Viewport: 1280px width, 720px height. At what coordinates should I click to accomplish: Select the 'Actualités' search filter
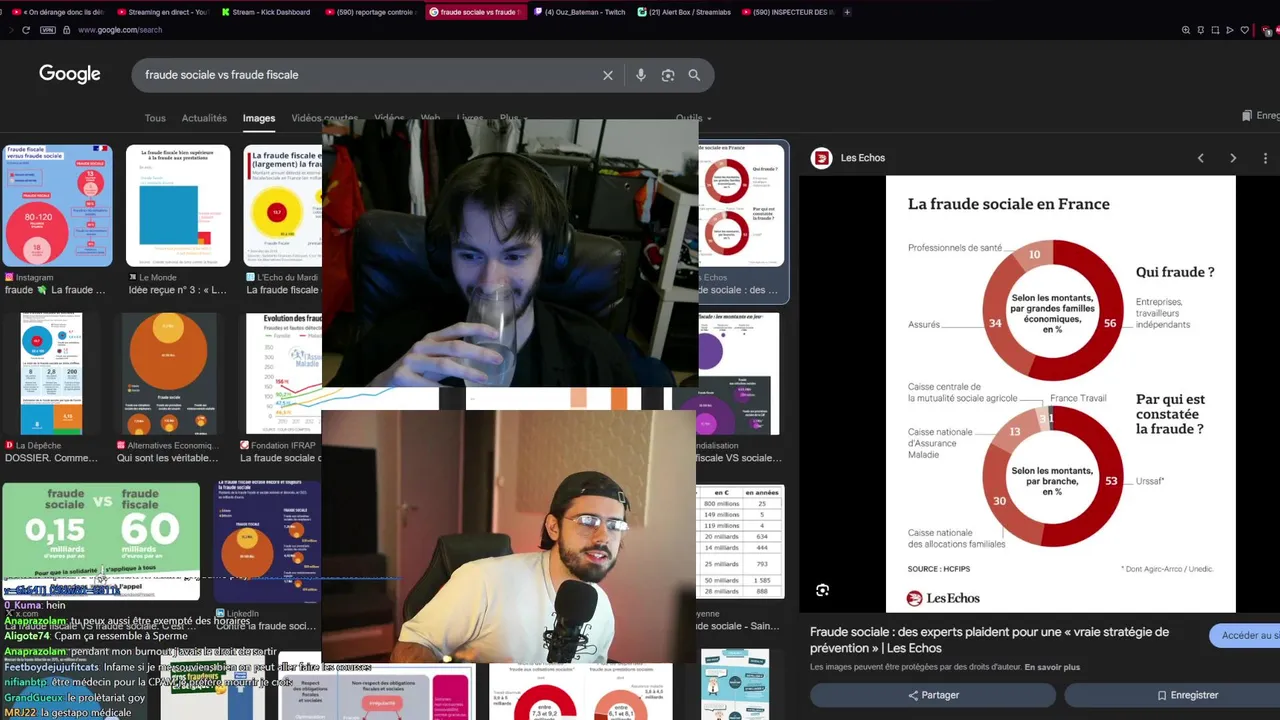pos(204,118)
